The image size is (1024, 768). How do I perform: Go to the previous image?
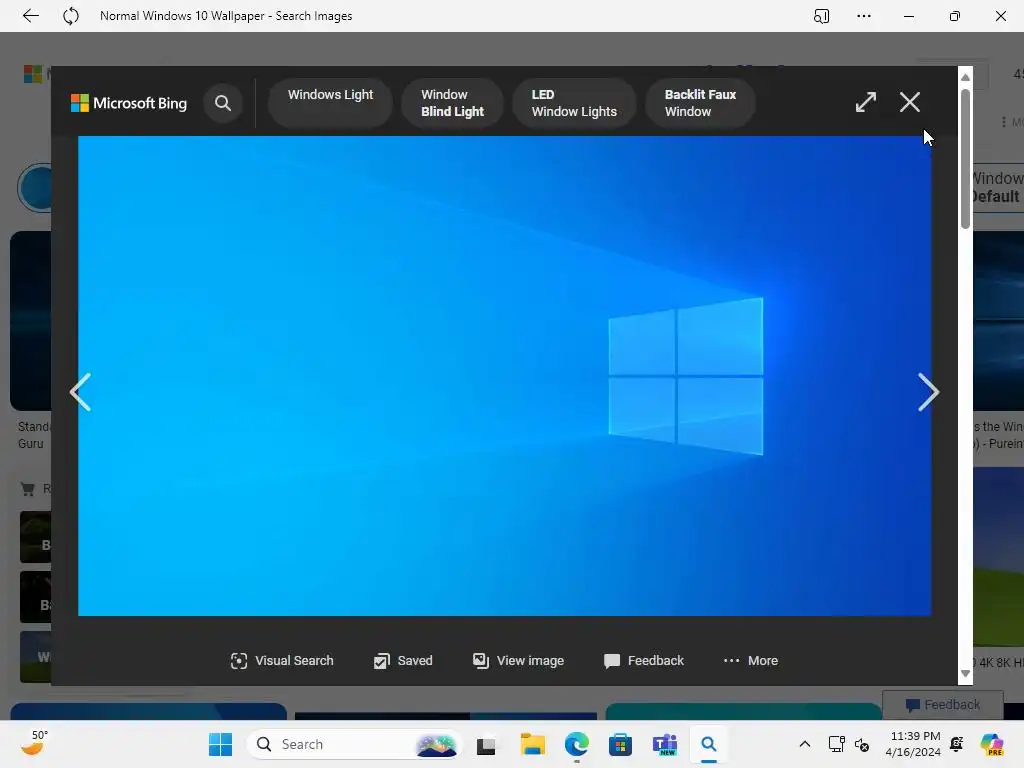81,392
